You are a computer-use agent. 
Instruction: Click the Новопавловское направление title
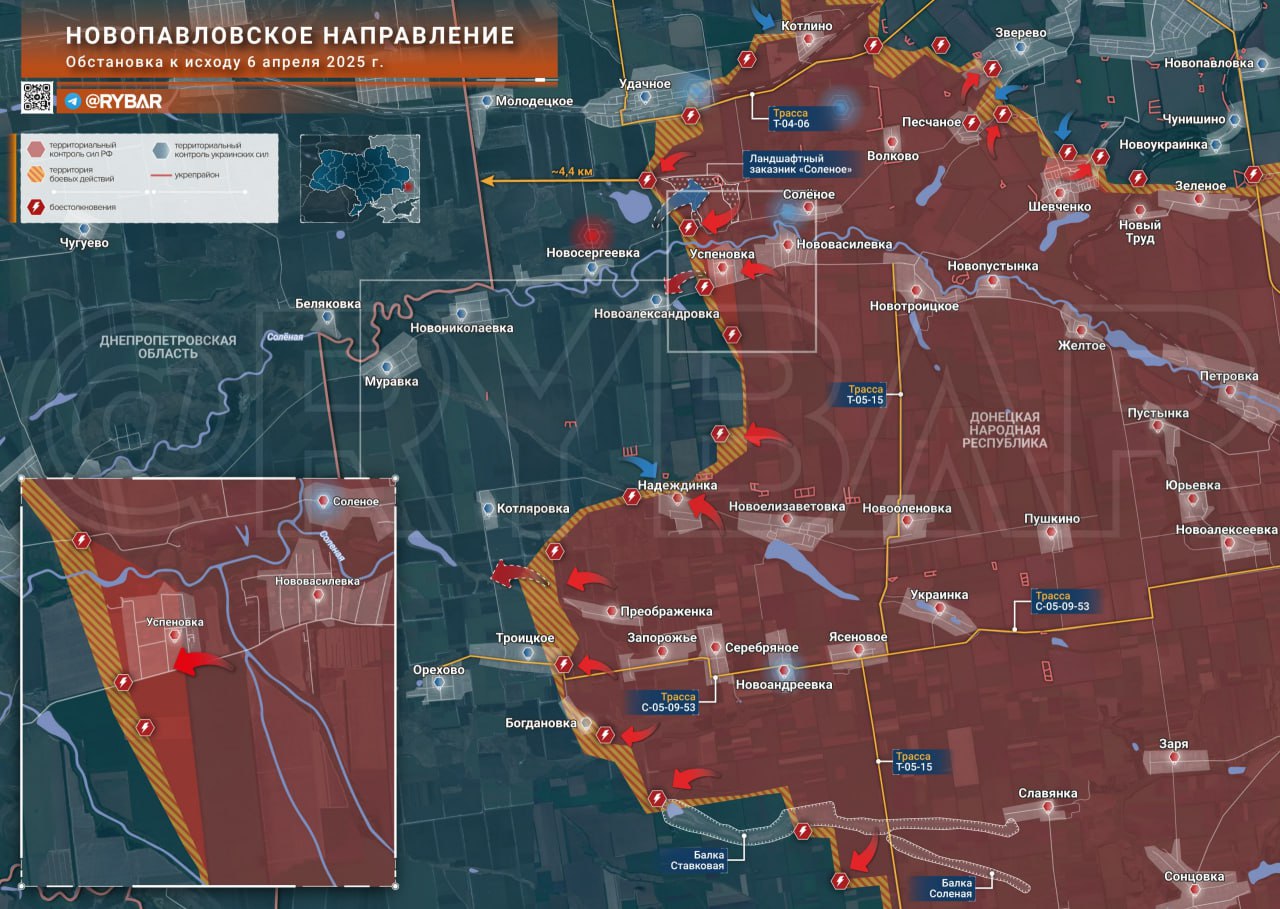pyautogui.click(x=290, y=37)
